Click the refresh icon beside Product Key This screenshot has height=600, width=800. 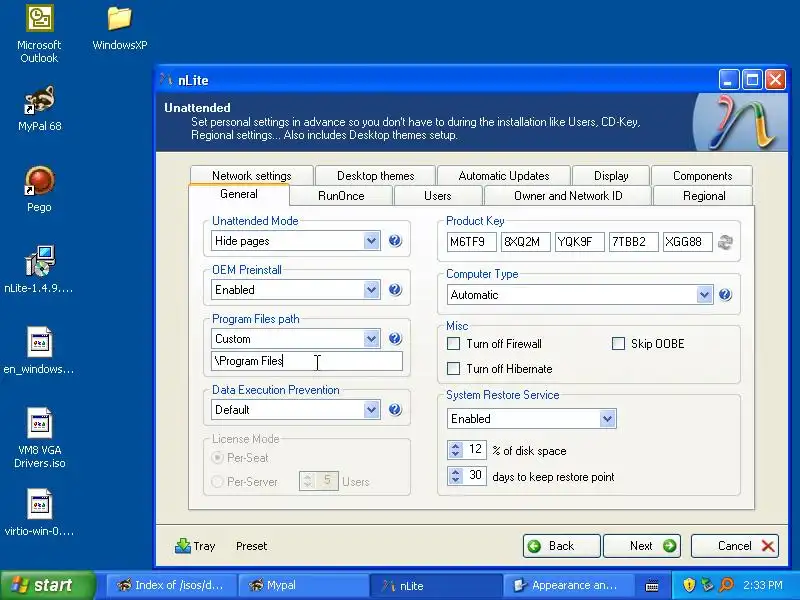point(725,242)
